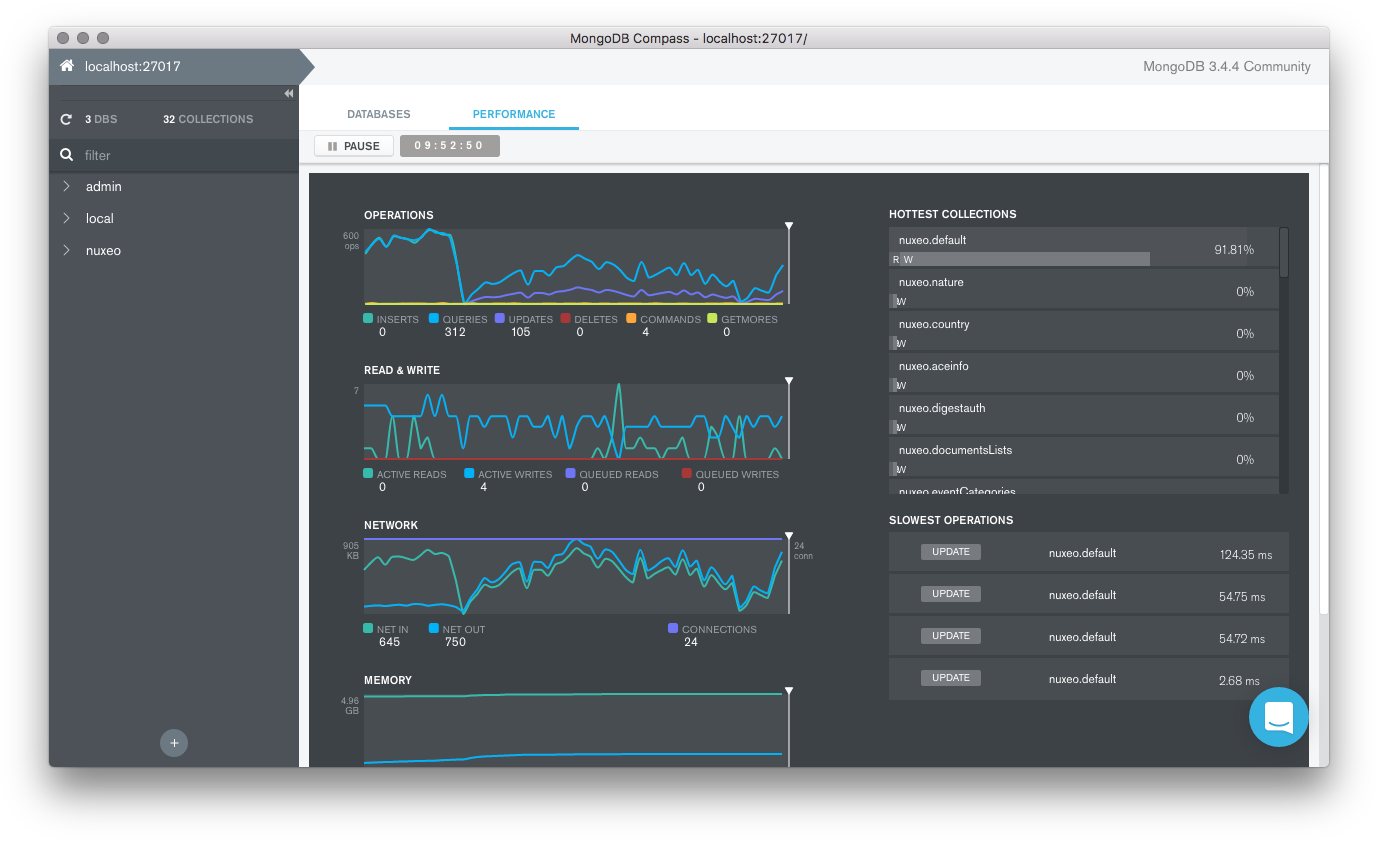
Task: Open the 54.72 ms UPDATE operation
Action: pos(1089,637)
